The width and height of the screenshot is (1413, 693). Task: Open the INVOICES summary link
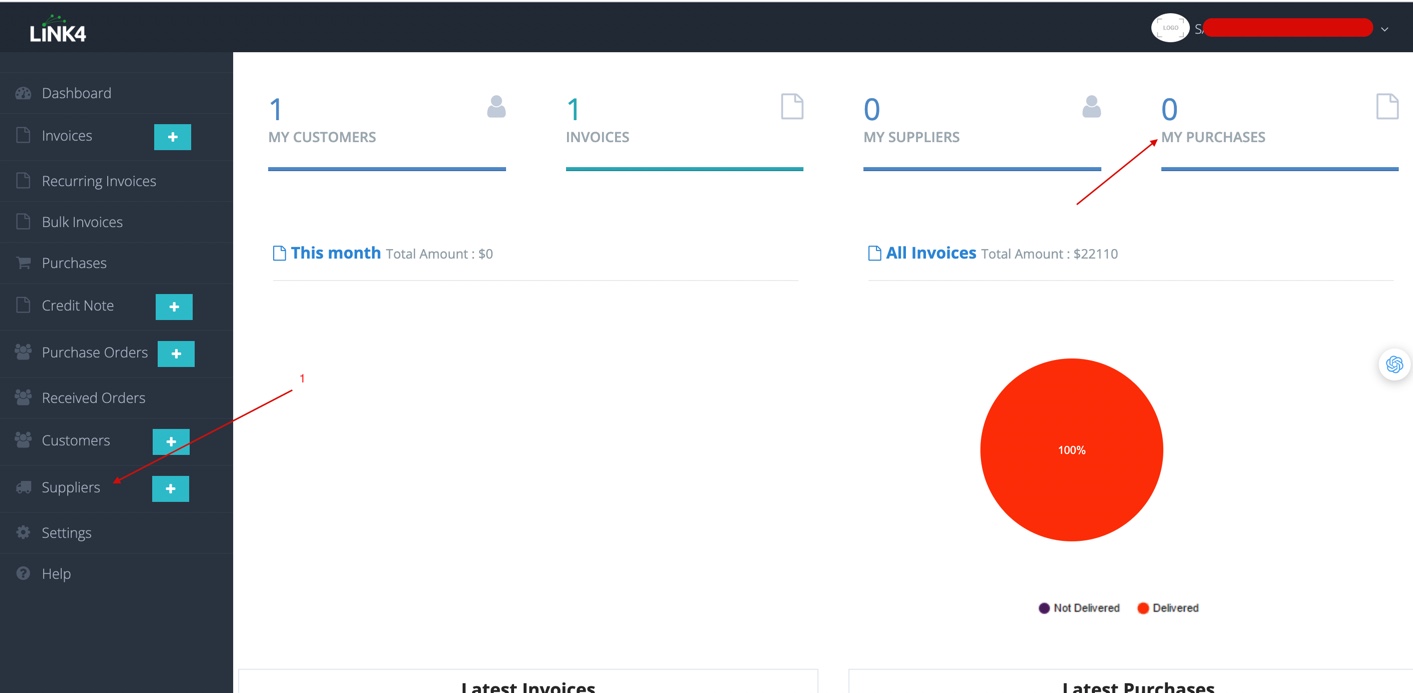[x=598, y=137]
